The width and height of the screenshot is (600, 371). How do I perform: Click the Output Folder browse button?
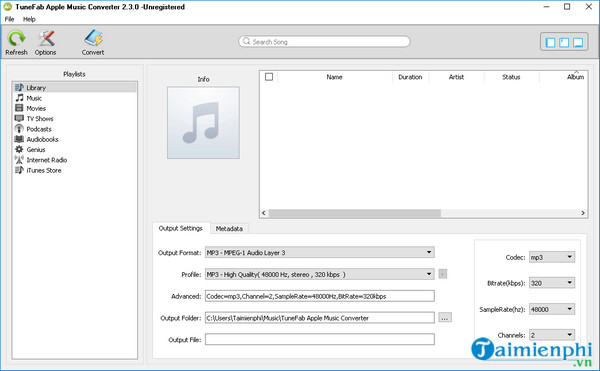[x=445, y=318]
